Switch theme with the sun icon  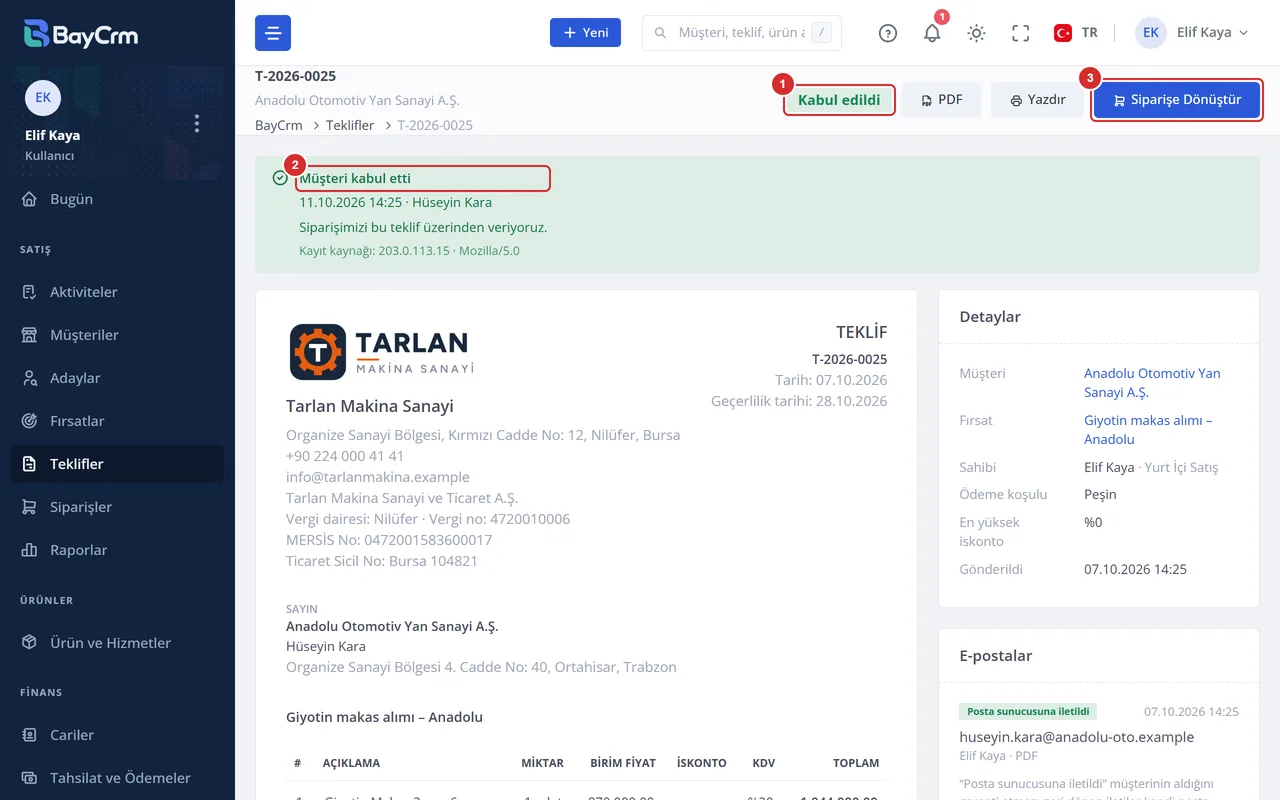click(x=977, y=33)
